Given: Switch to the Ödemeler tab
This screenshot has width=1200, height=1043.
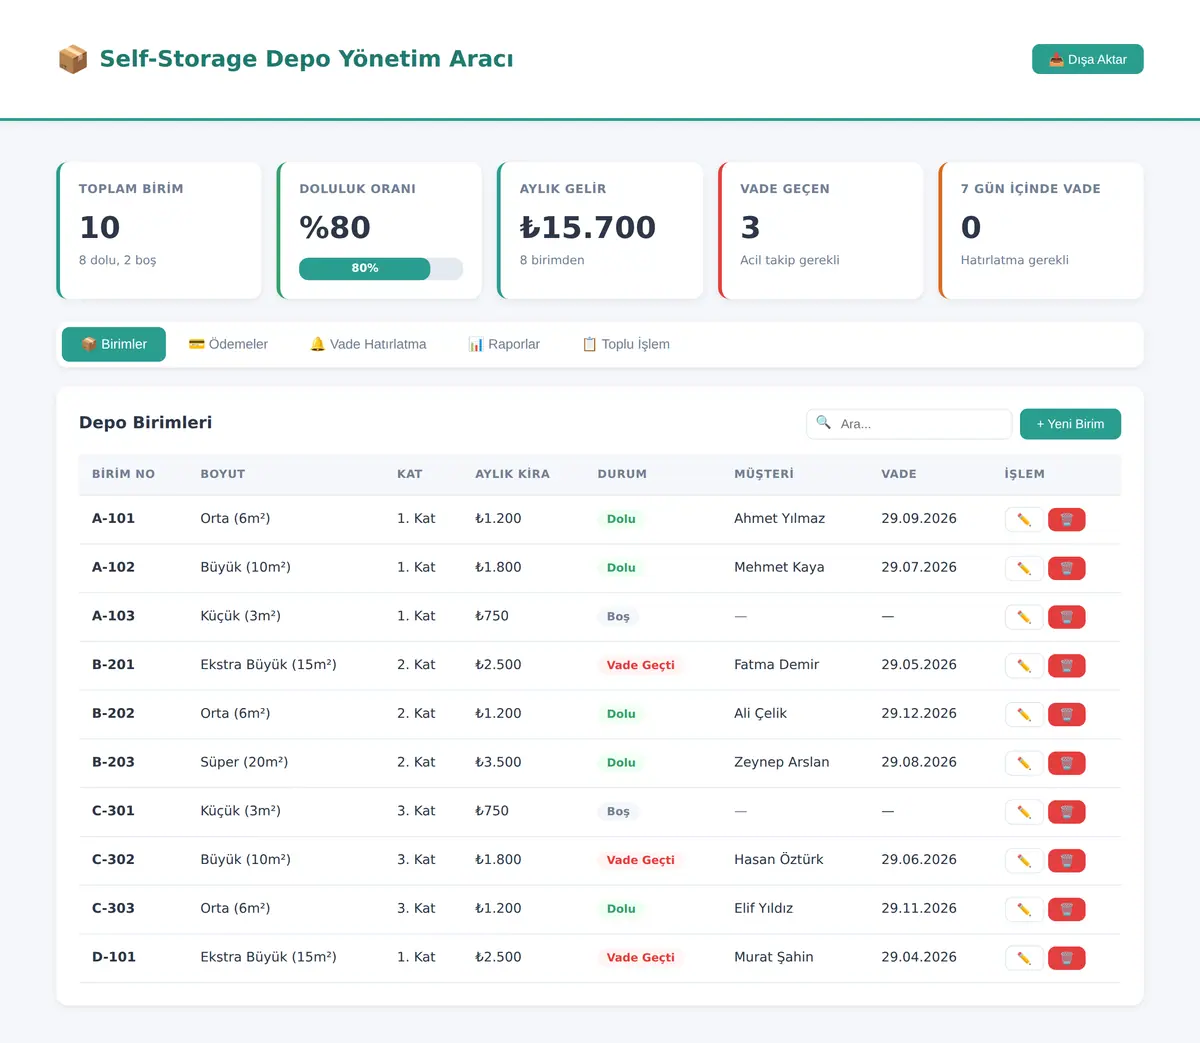Looking at the screenshot, I should pyautogui.click(x=228, y=344).
